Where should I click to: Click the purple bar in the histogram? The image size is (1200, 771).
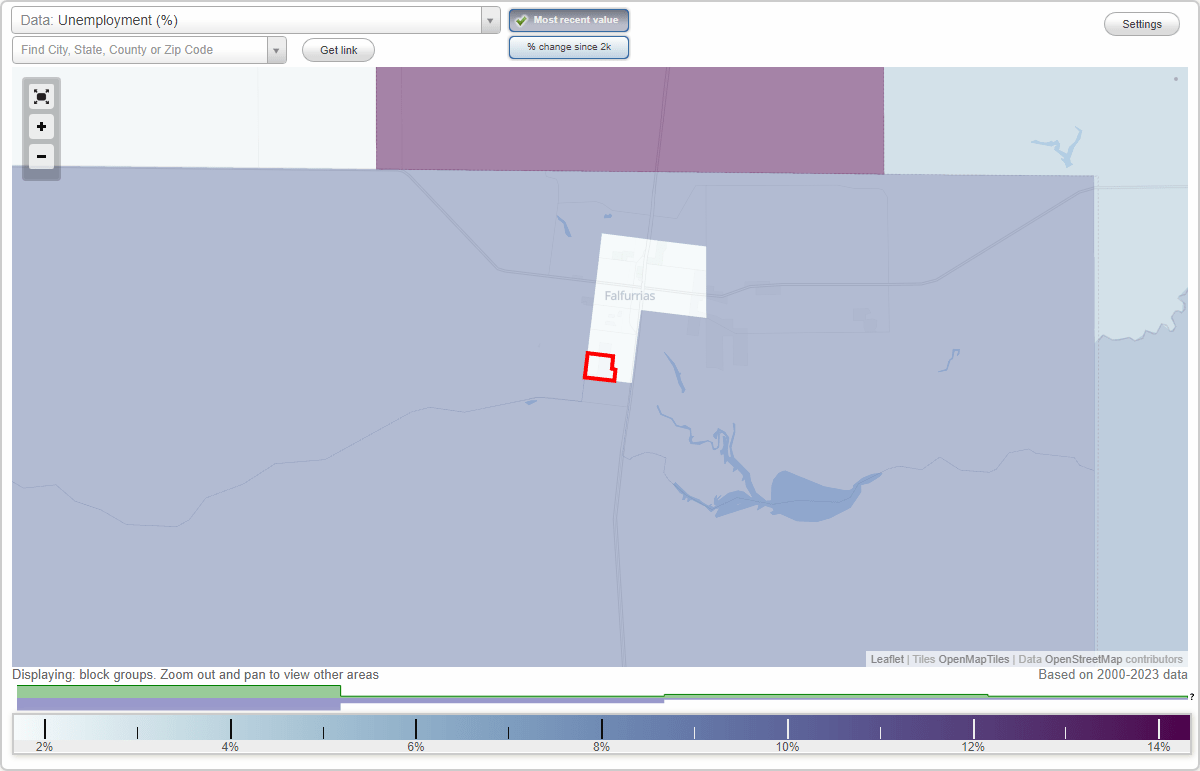(x=179, y=704)
